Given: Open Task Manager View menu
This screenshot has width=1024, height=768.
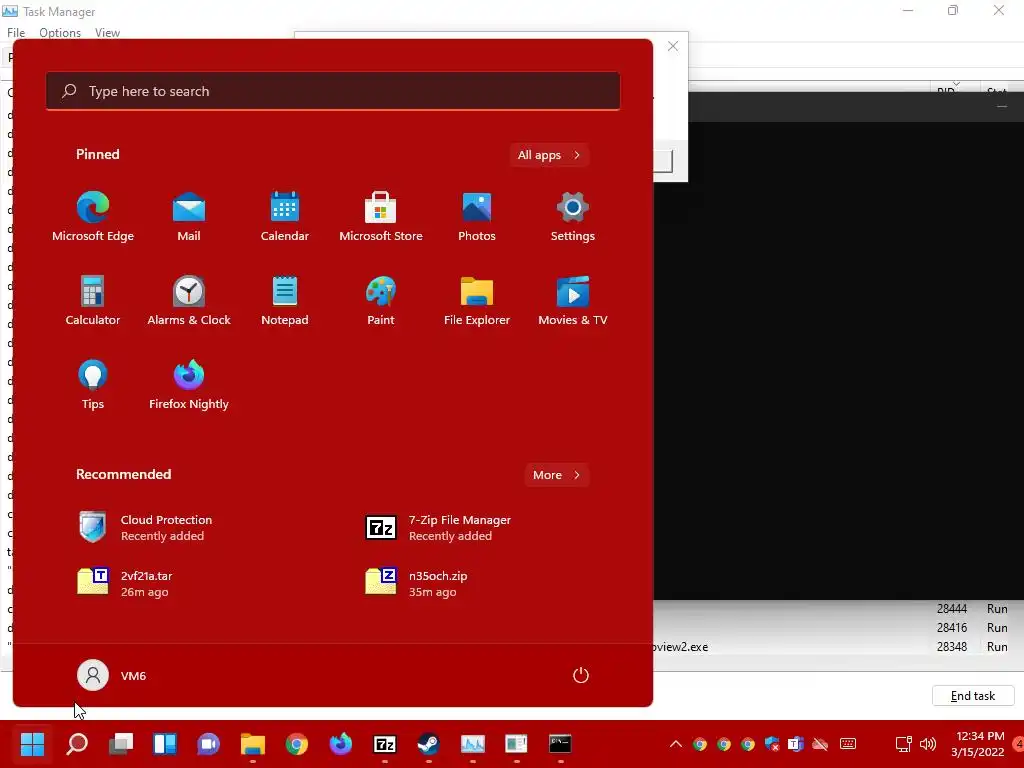Looking at the screenshot, I should pyautogui.click(x=107, y=33).
